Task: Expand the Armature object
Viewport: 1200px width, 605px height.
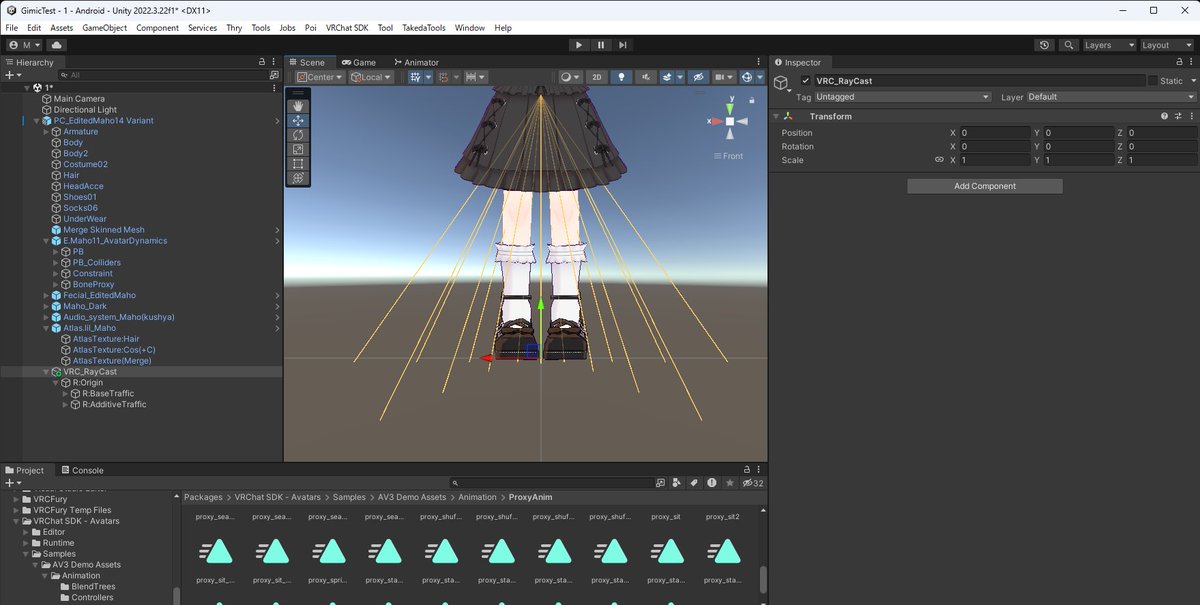Action: click(46, 132)
